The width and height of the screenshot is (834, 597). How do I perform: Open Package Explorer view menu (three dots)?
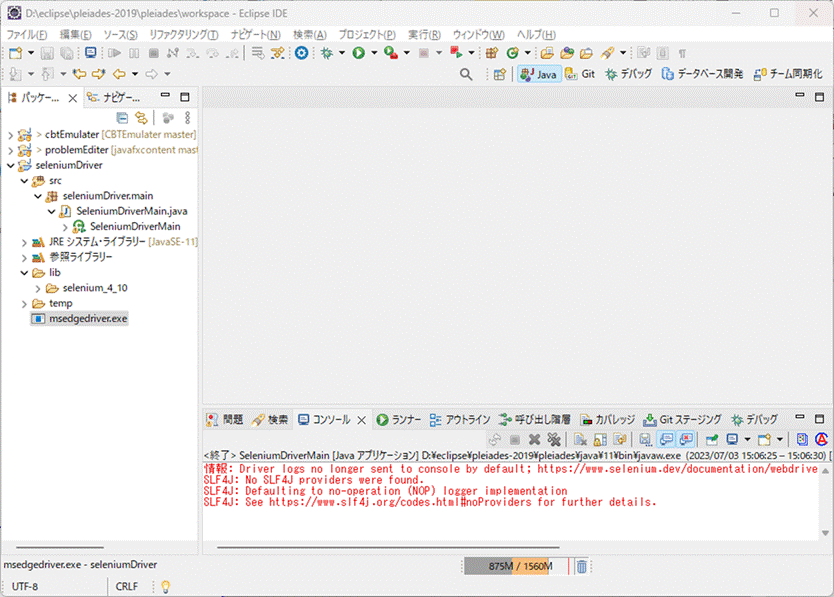[x=187, y=118]
